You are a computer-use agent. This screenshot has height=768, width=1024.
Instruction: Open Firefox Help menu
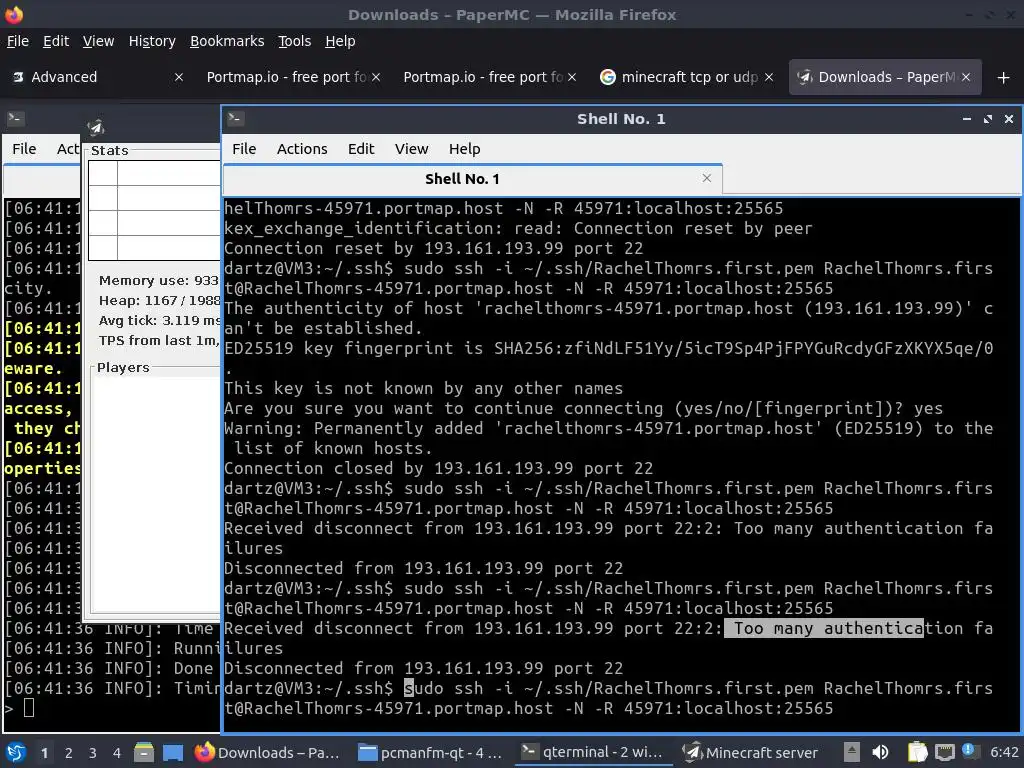(340, 41)
